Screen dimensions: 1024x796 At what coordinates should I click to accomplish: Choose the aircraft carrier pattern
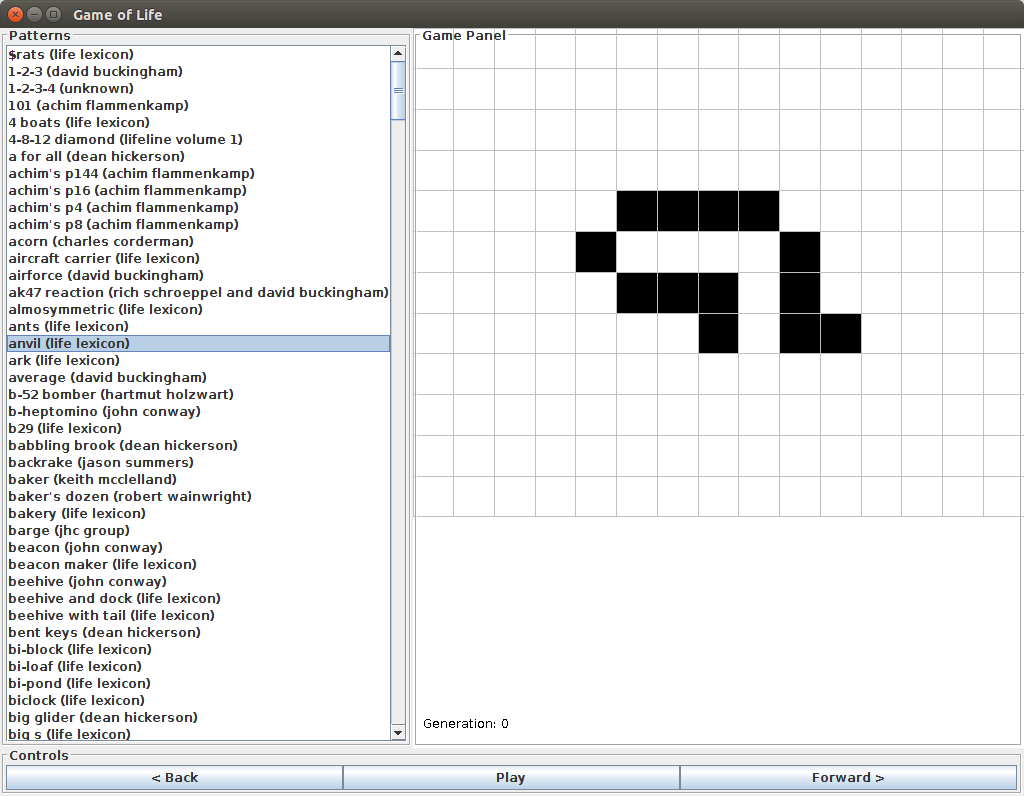[104, 258]
